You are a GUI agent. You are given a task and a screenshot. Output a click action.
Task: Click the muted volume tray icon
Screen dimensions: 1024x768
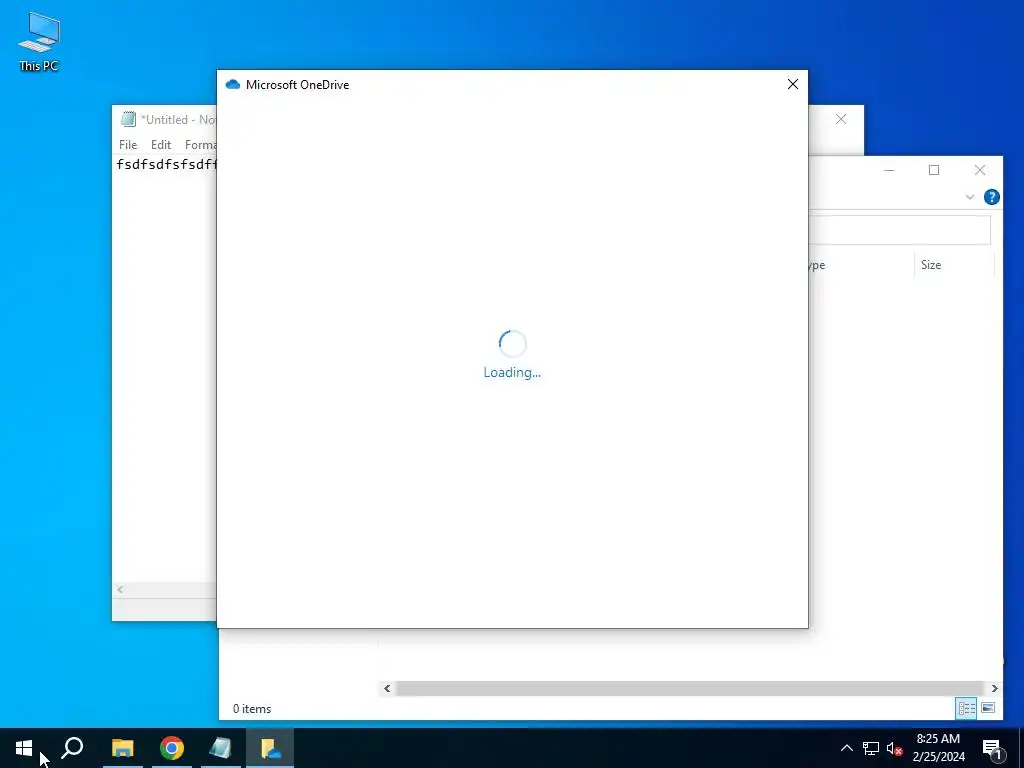(x=895, y=748)
